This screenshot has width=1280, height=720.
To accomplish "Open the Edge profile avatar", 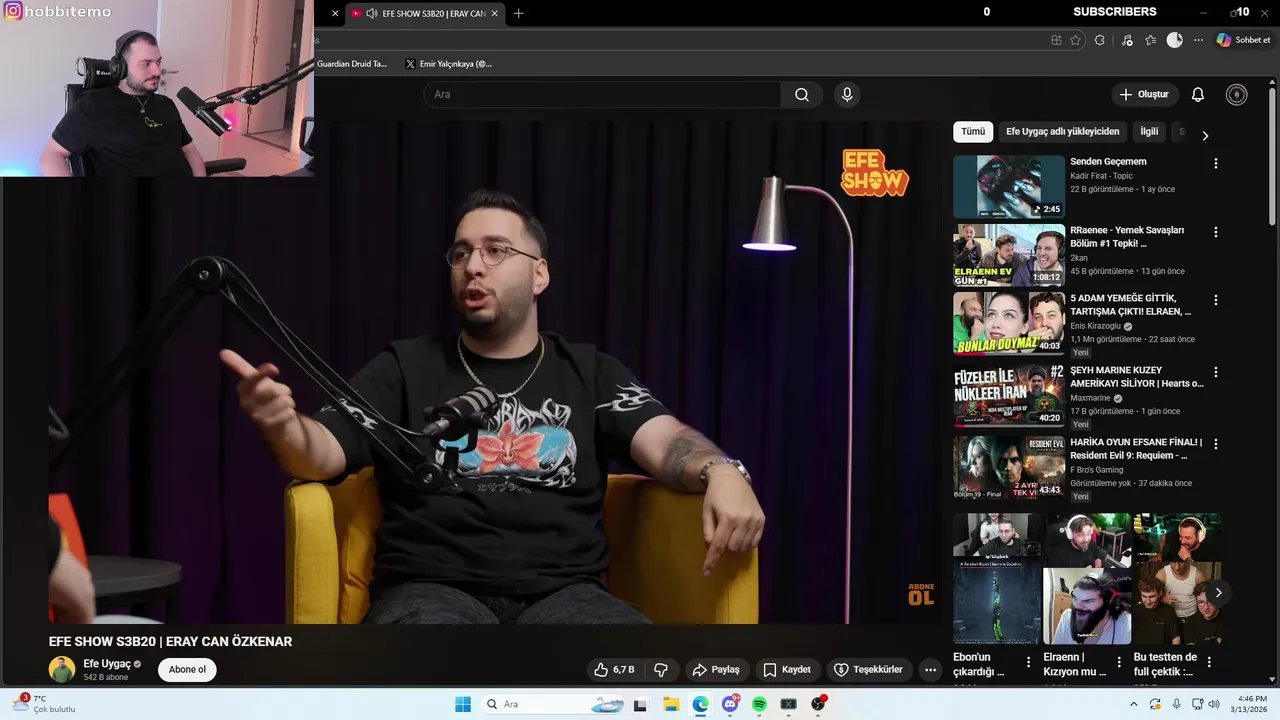I will tap(1174, 40).
